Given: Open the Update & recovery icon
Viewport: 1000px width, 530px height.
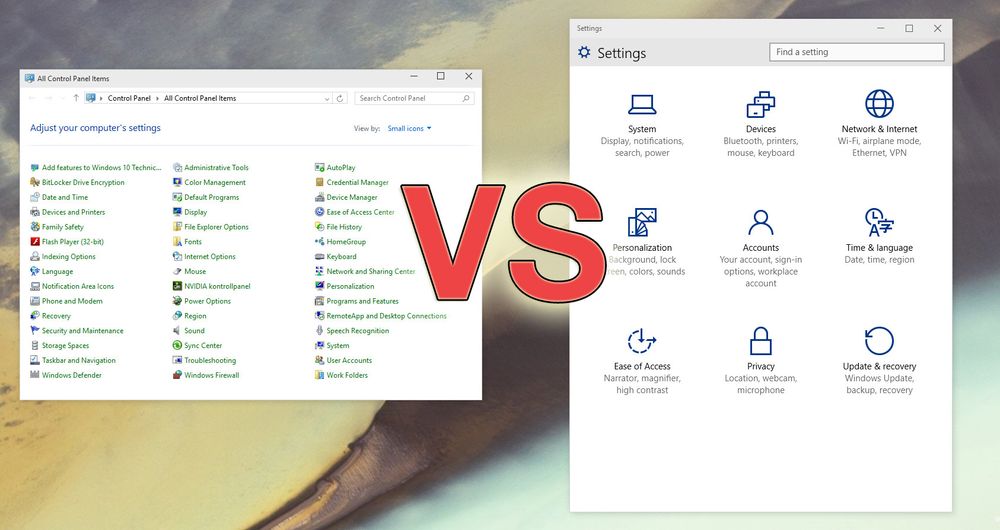Looking at the screenshot, I should coord(879,341).
